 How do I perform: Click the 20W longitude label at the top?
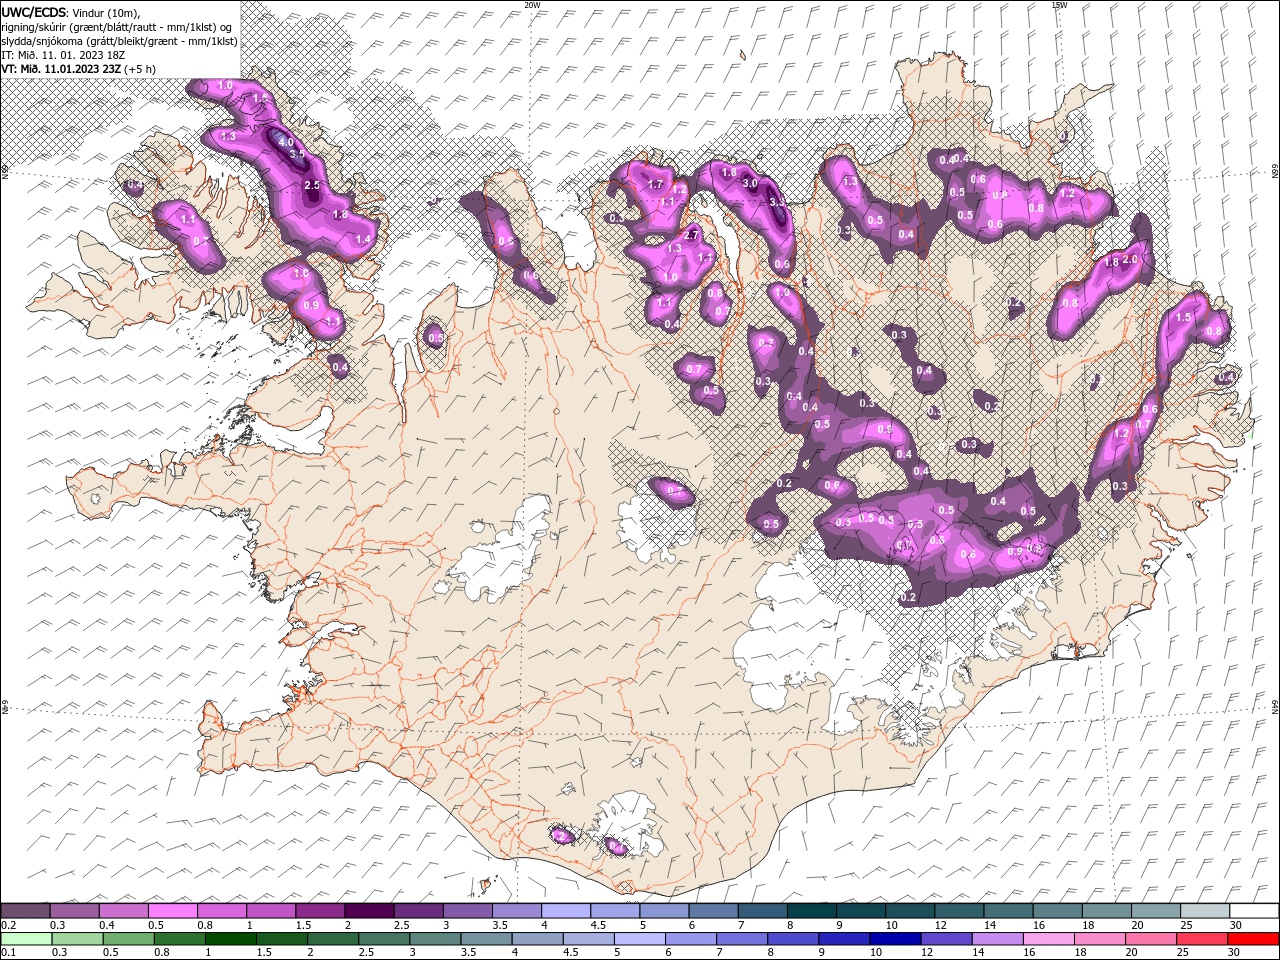click(532, 5)
